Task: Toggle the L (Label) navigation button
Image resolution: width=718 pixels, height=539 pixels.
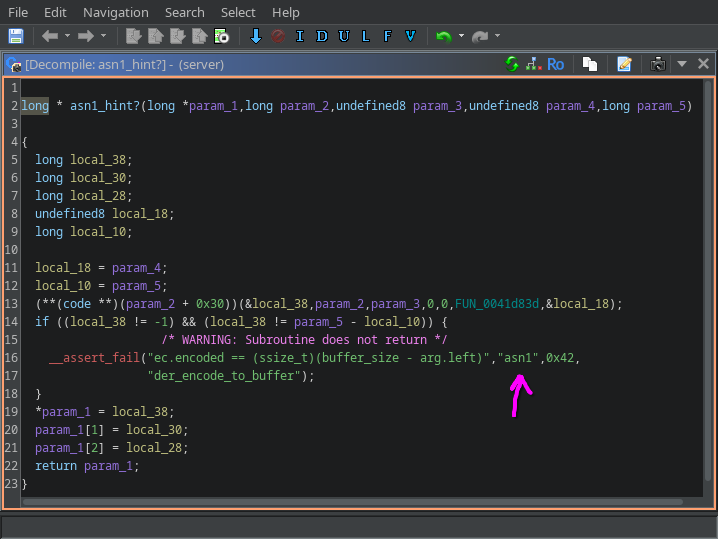Action: (365, 36)
